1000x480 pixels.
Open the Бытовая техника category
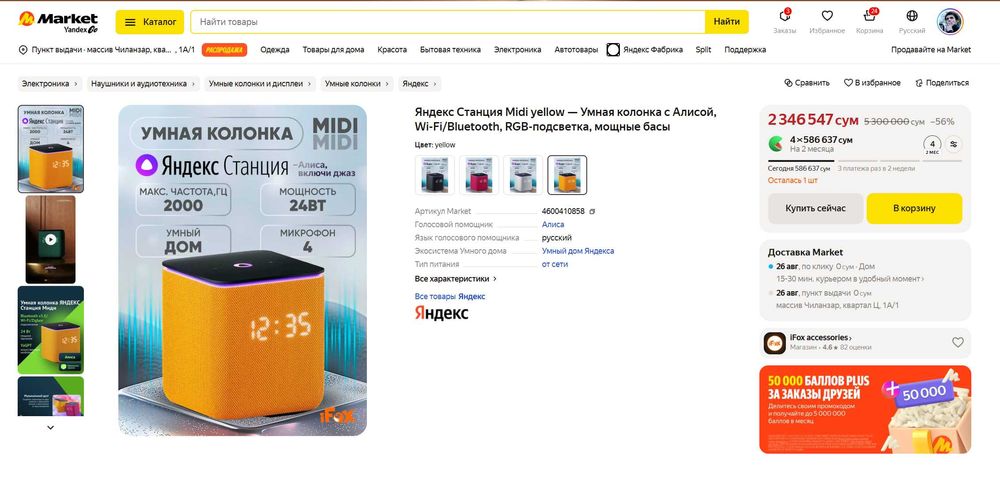pyautogui.click(x=450, y=50)
